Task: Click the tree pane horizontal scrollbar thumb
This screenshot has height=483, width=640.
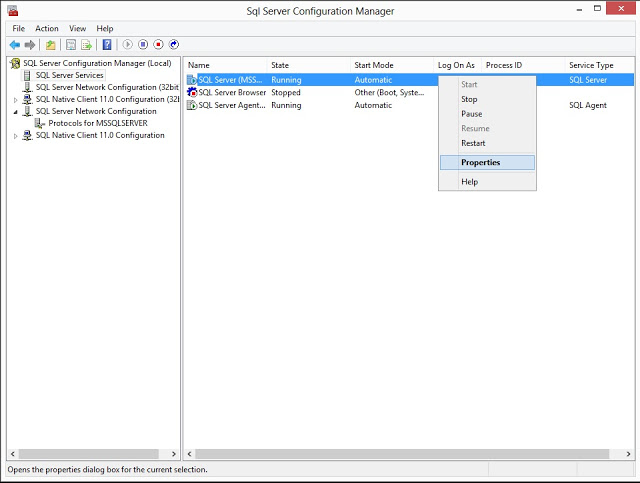Action: tap(89, 454)
